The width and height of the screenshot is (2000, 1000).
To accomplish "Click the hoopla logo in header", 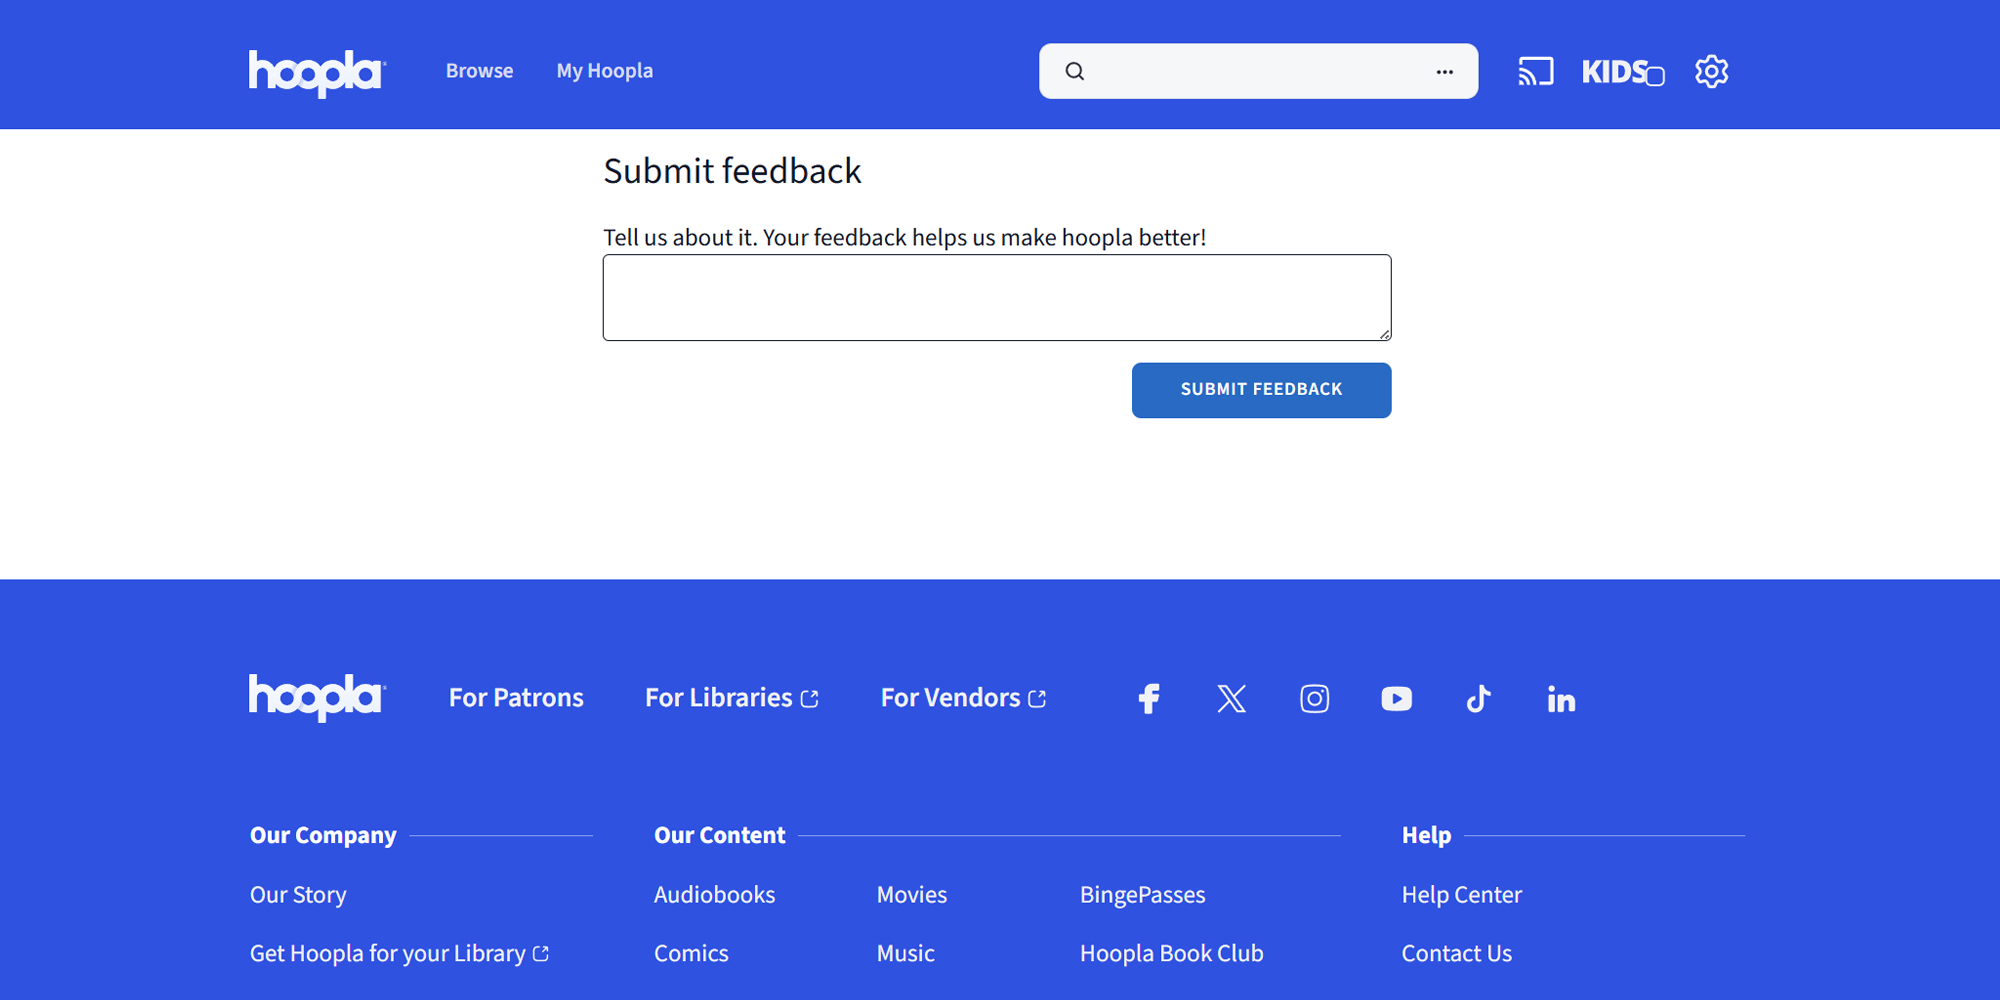I will (x=316, y=73).
